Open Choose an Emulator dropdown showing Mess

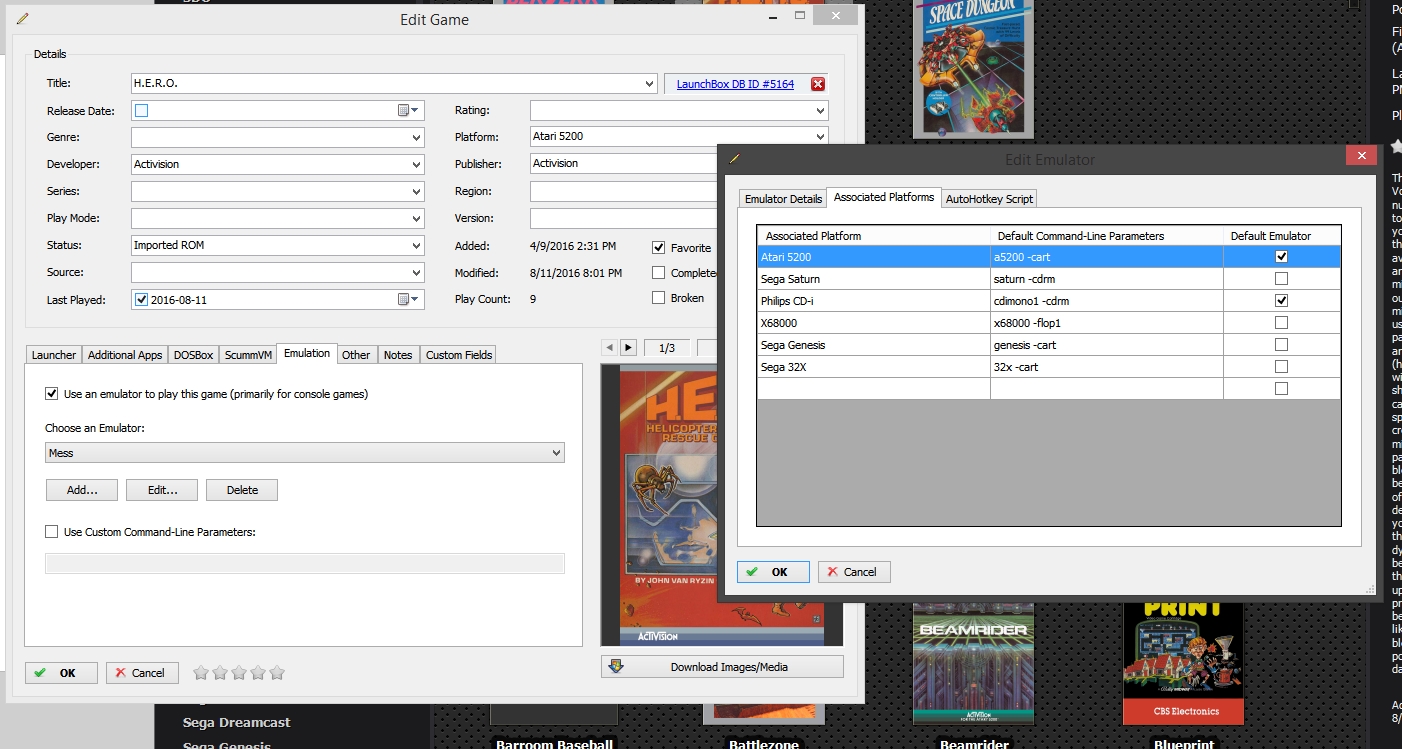tap(305, 453)
